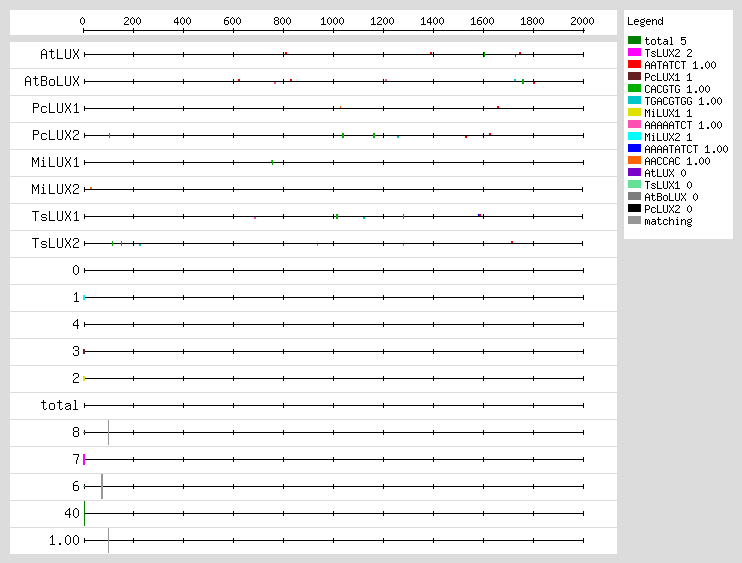
Task: Select the AtBoLUX row label
Action: tap(51, 81)
